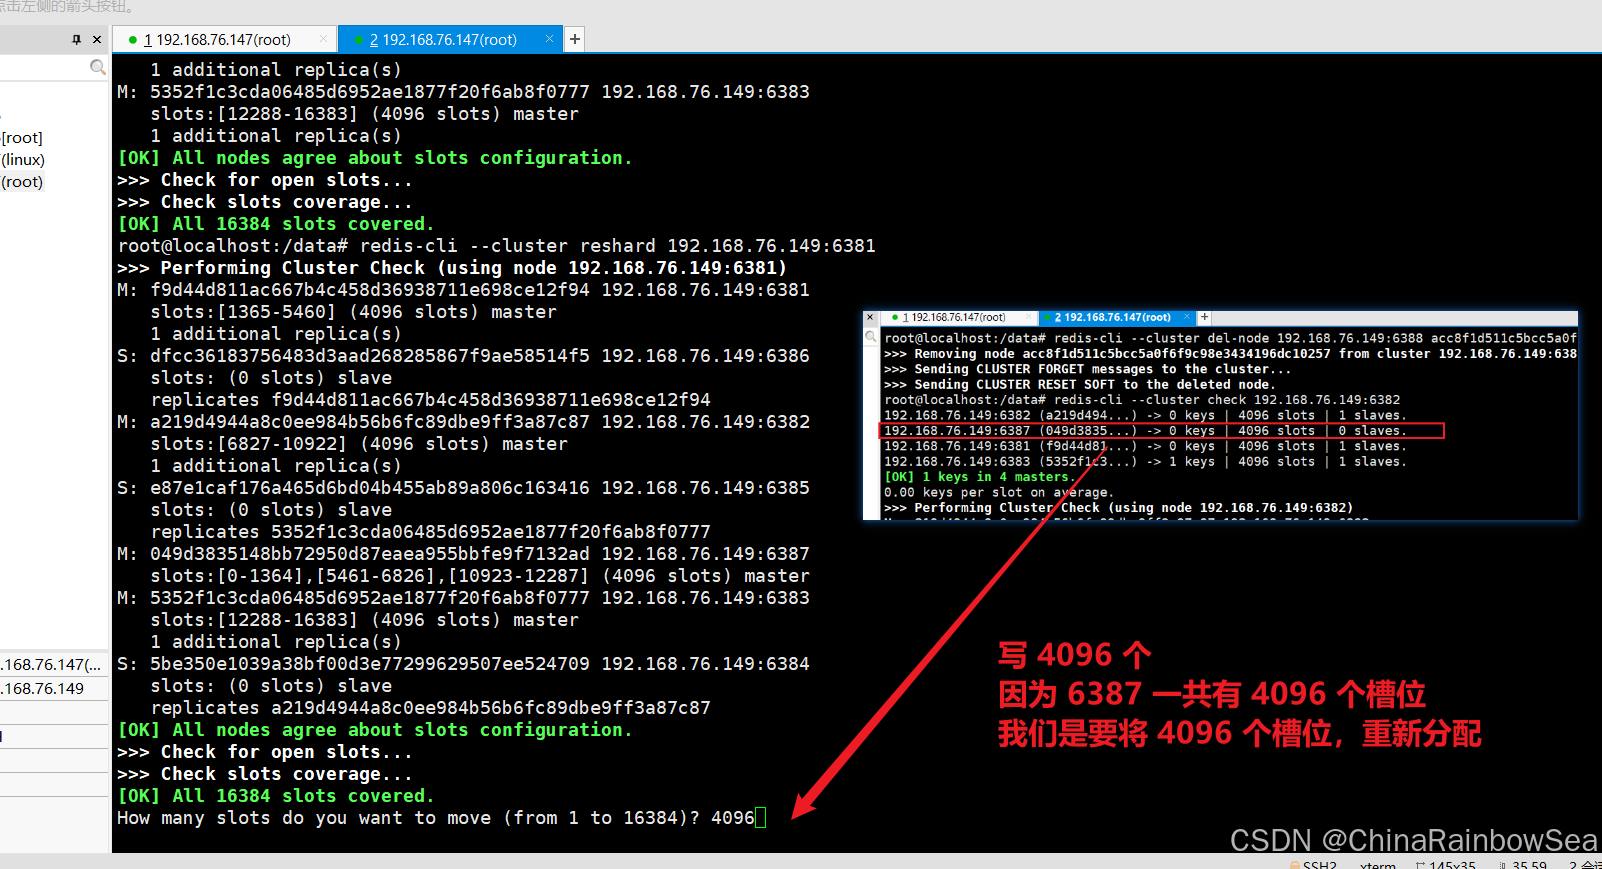Click the 'redis-cli --cluster reshard' command line
Image resolution: width=1602 pixels, height=869 pixels.
coord(496,246)
